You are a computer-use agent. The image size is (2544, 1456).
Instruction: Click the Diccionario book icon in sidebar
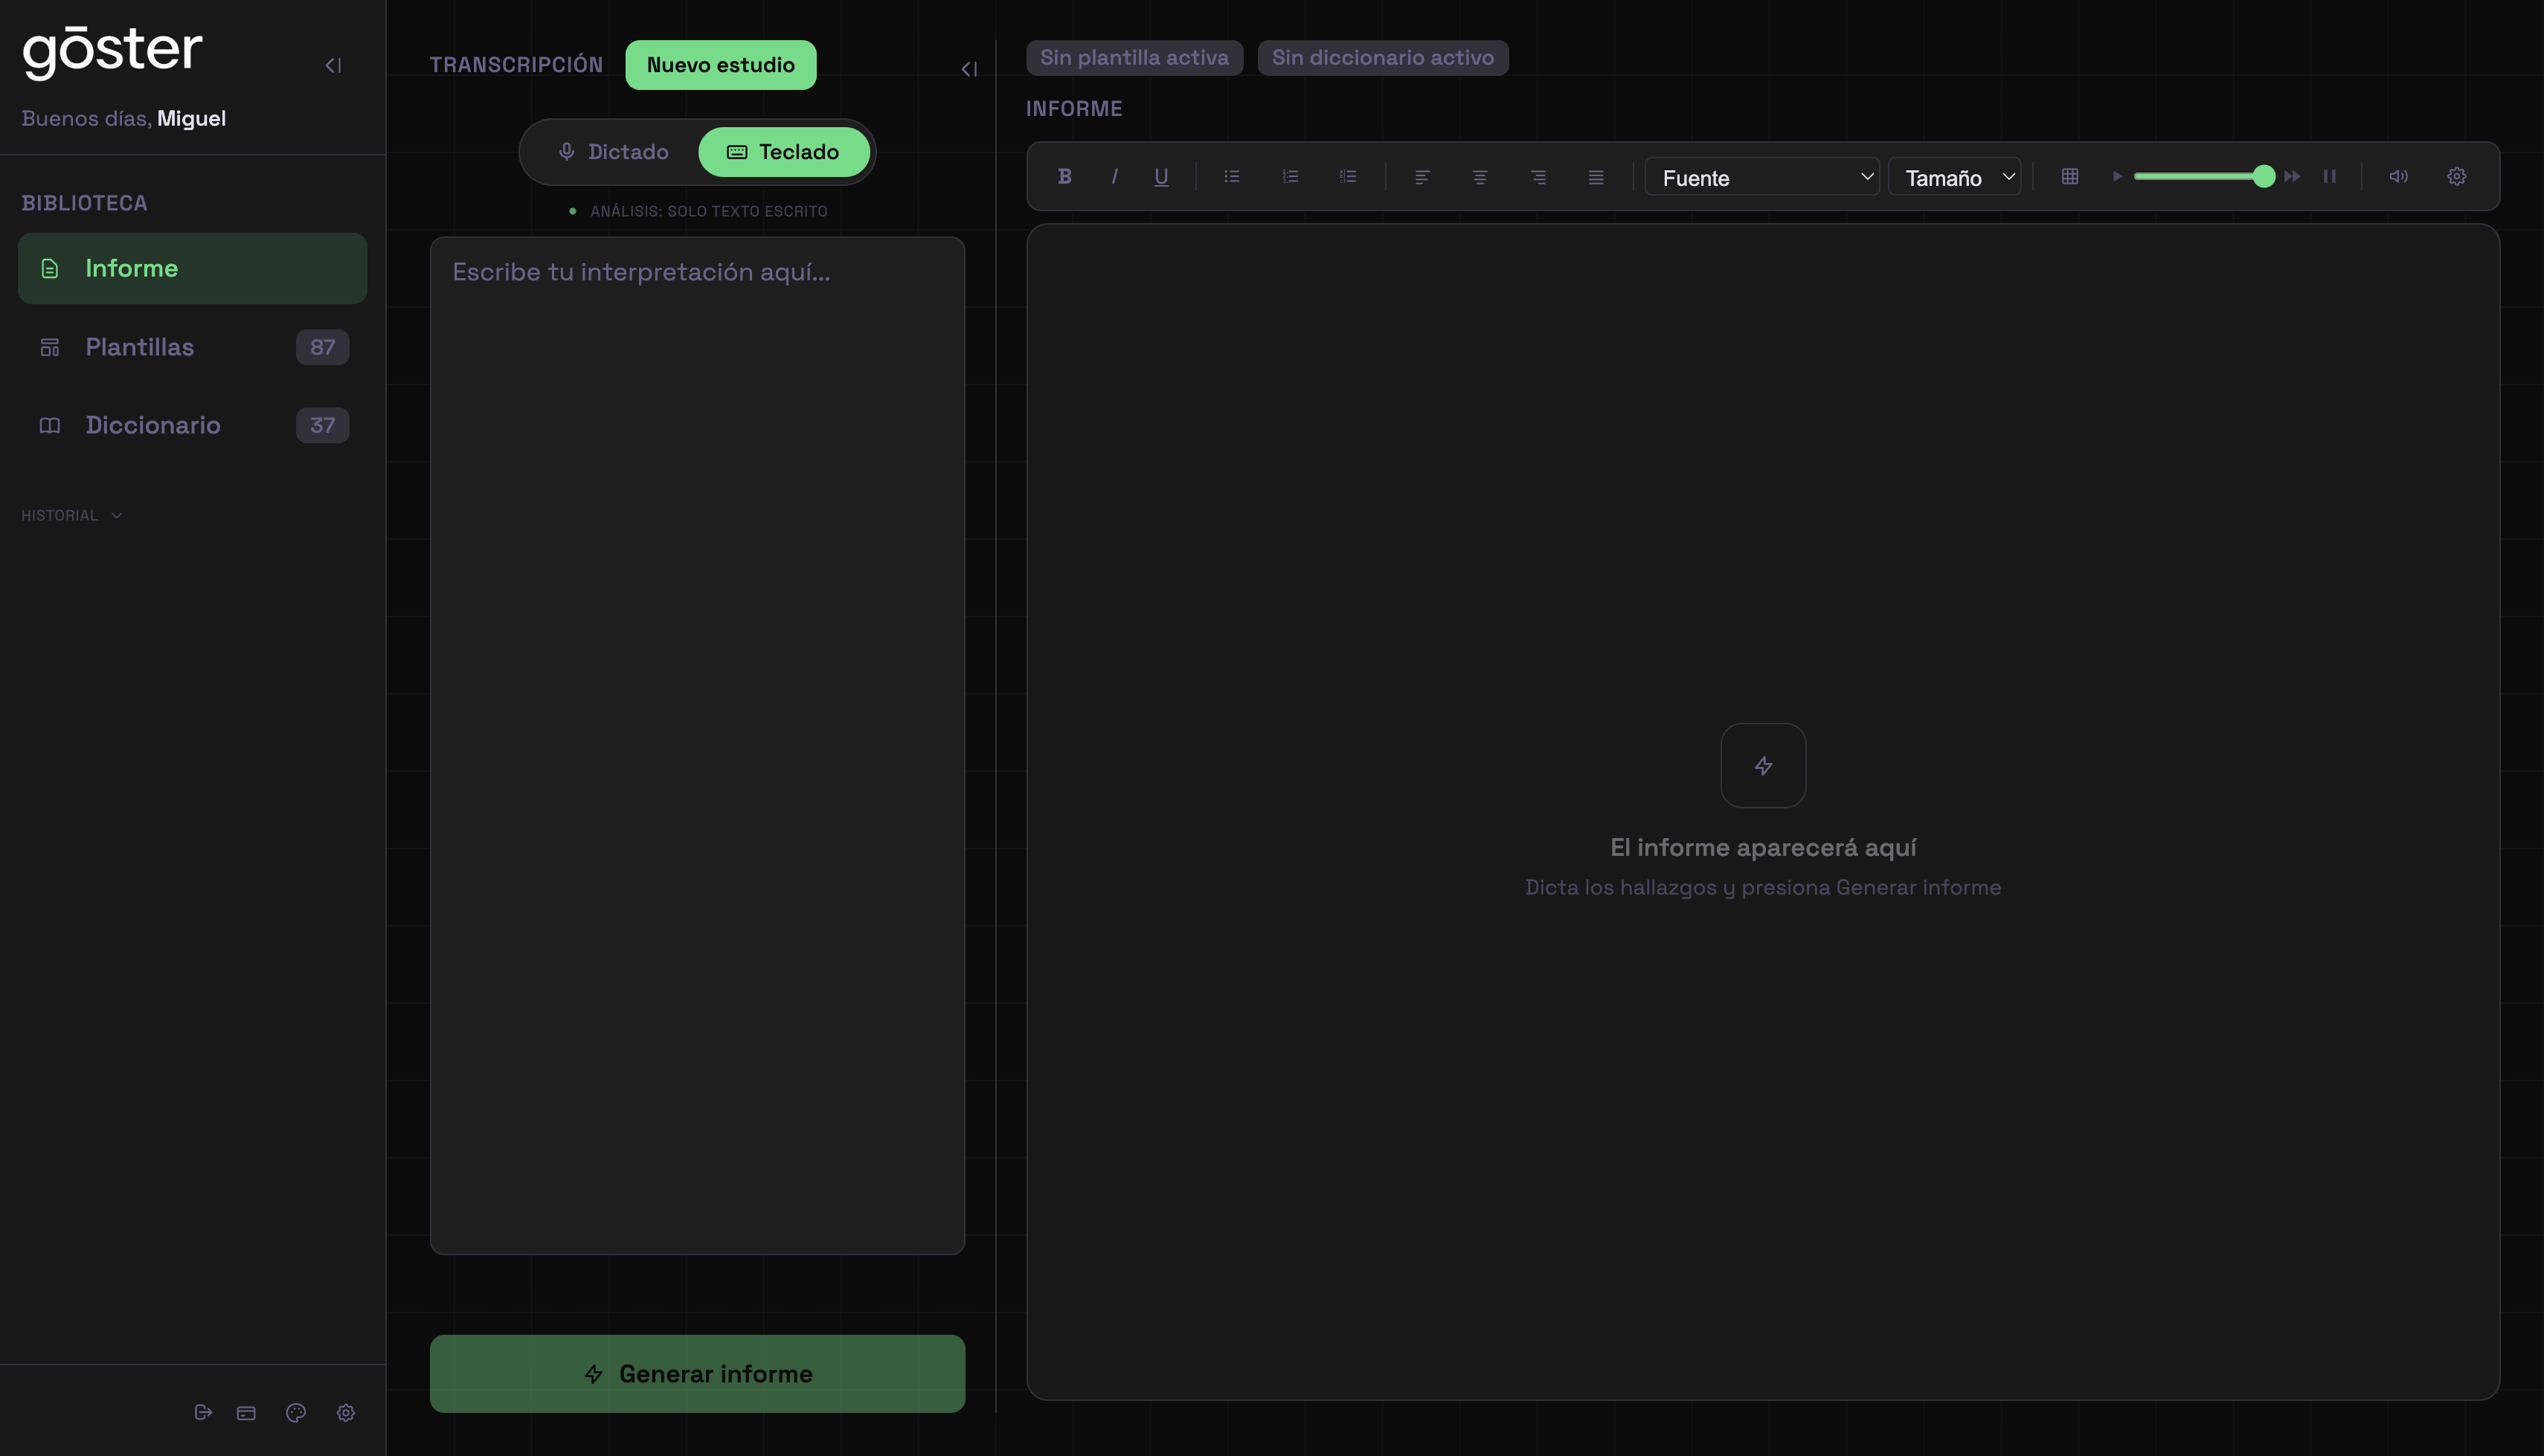point(49,425)
